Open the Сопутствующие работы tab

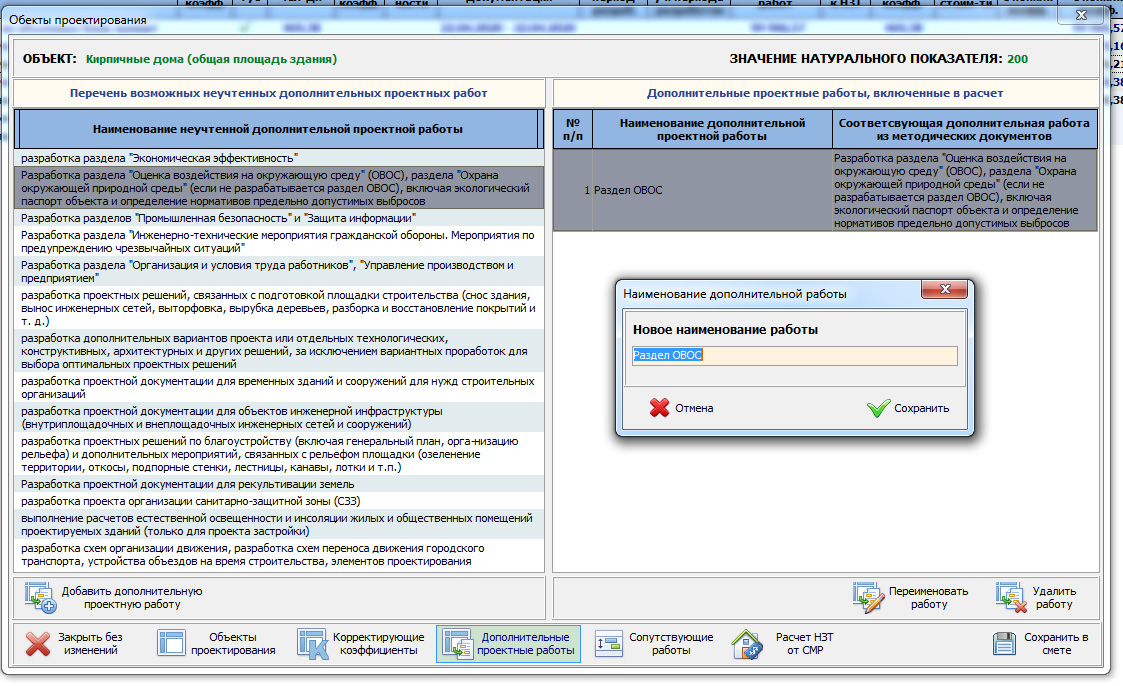[x=654, y=643]
